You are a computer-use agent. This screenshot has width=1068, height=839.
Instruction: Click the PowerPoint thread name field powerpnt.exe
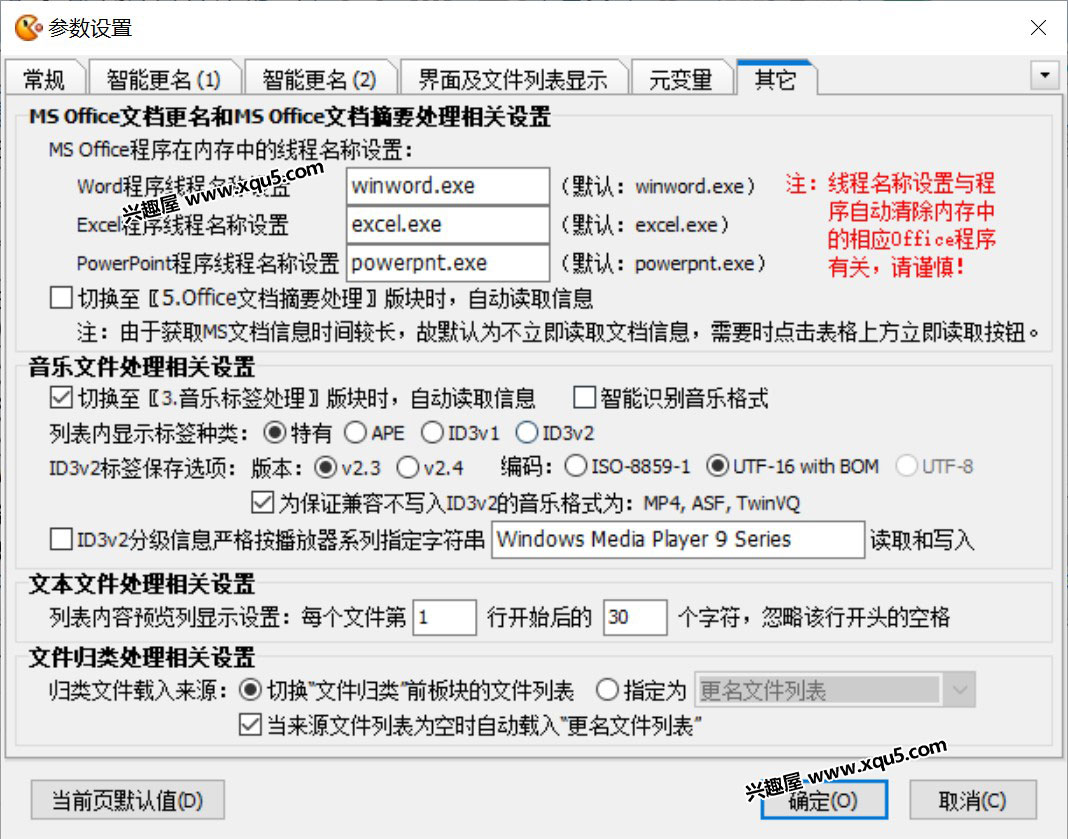[447, 263]
